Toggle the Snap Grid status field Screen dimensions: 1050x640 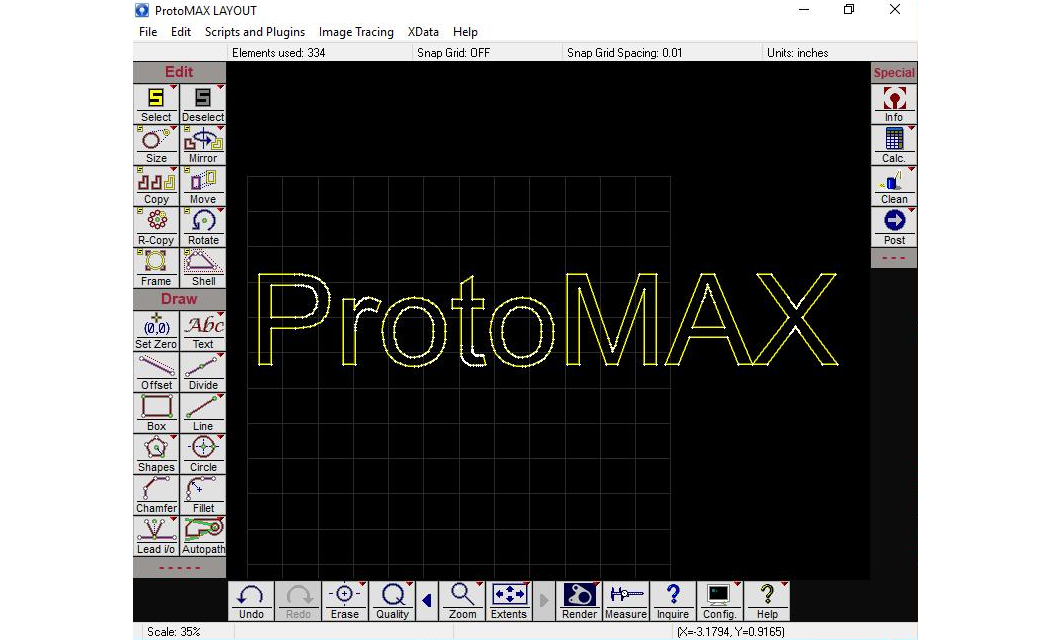[453, 53]
